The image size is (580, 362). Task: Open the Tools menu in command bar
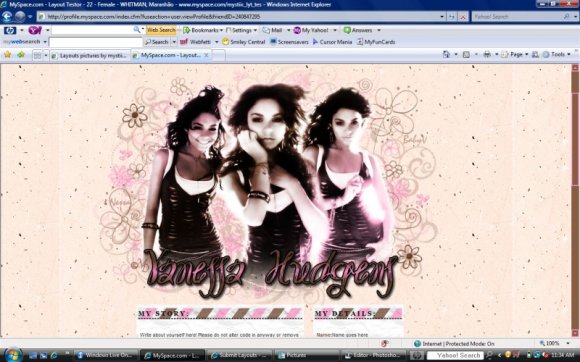556,54
